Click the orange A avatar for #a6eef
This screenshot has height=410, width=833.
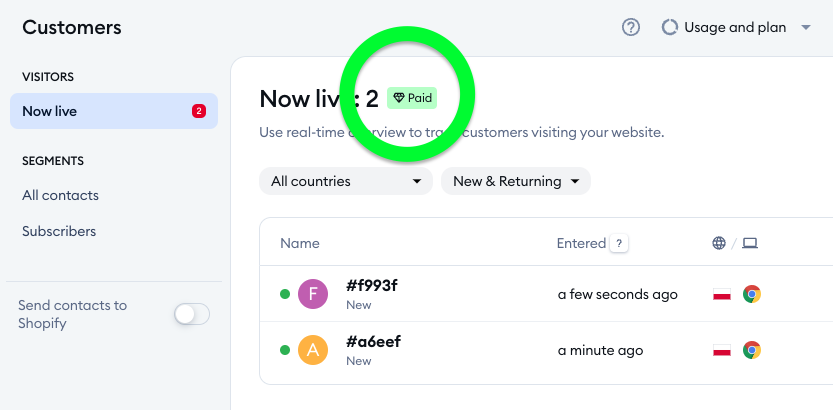(x=313, y=350)
